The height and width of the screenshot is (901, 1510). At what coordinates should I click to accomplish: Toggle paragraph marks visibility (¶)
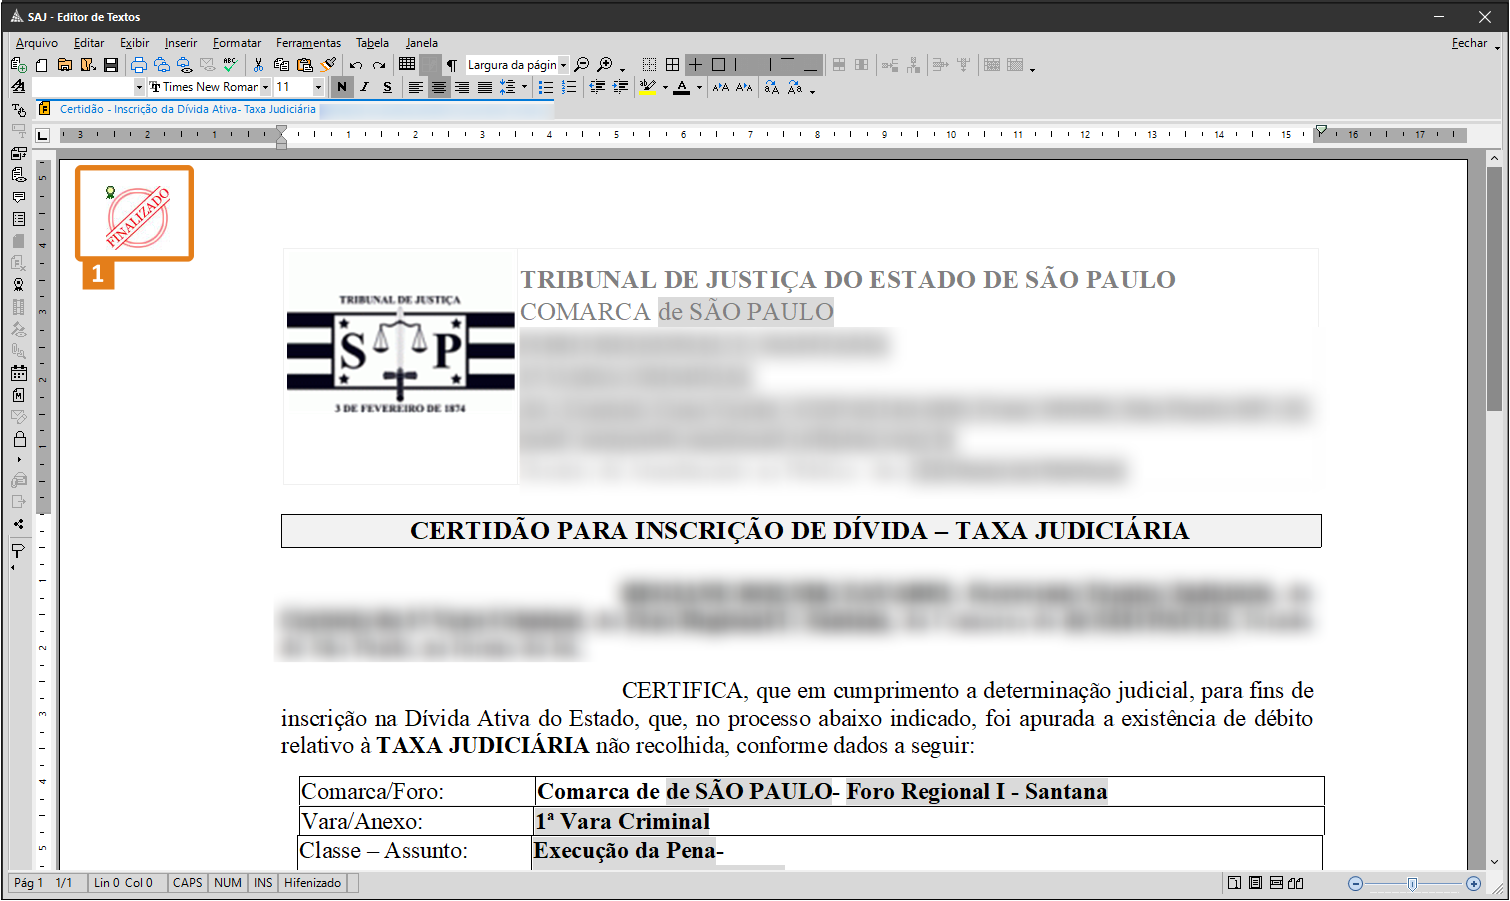452,65
